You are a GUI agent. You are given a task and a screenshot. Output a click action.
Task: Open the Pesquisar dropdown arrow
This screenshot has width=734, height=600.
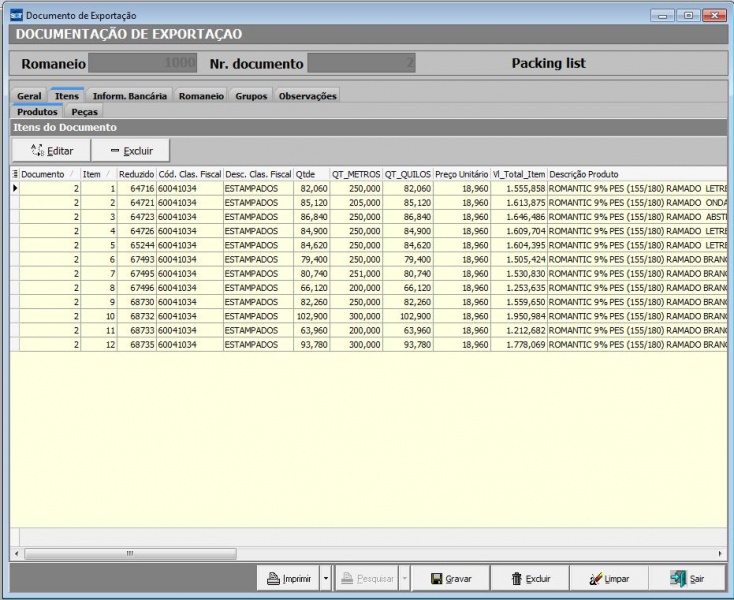click(405, 578)
